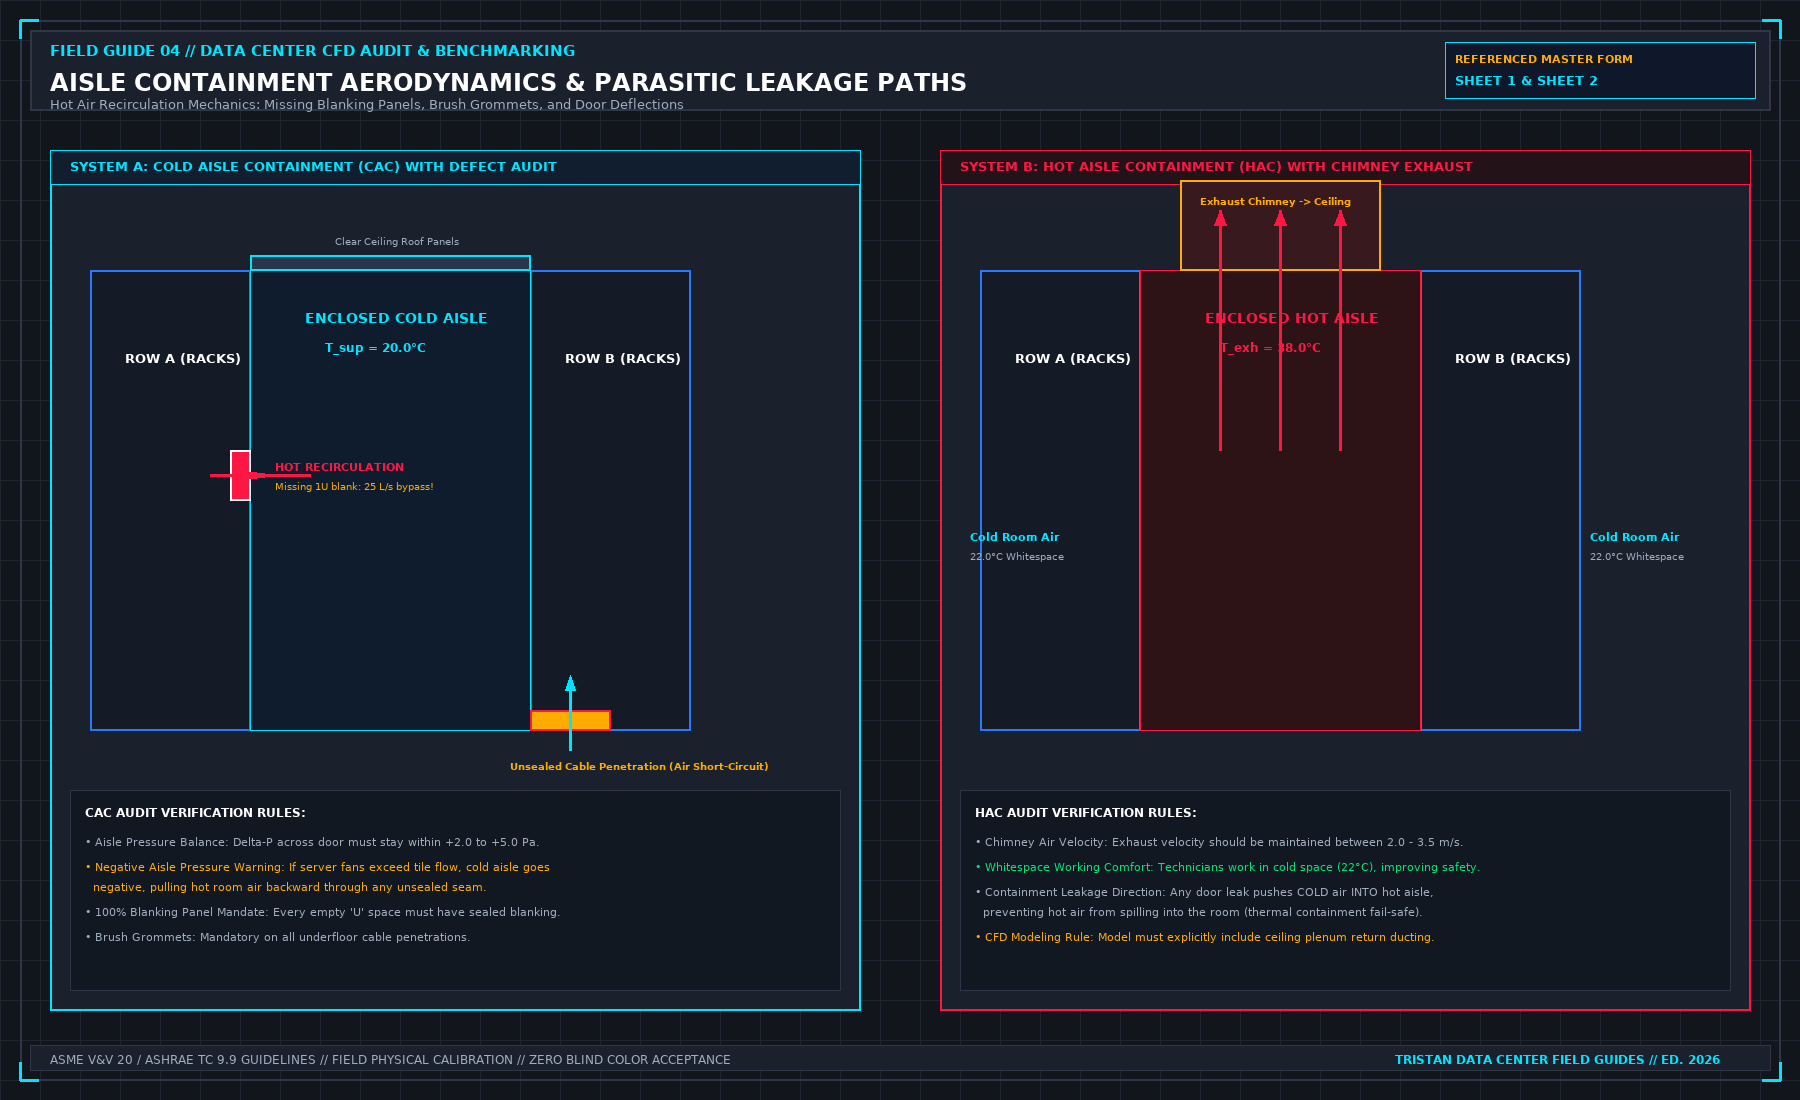Click the subtitle about Hot Air Recirculation Mechanics
The width and height of the screenshot is (1800, 1100).
[367, 105]
